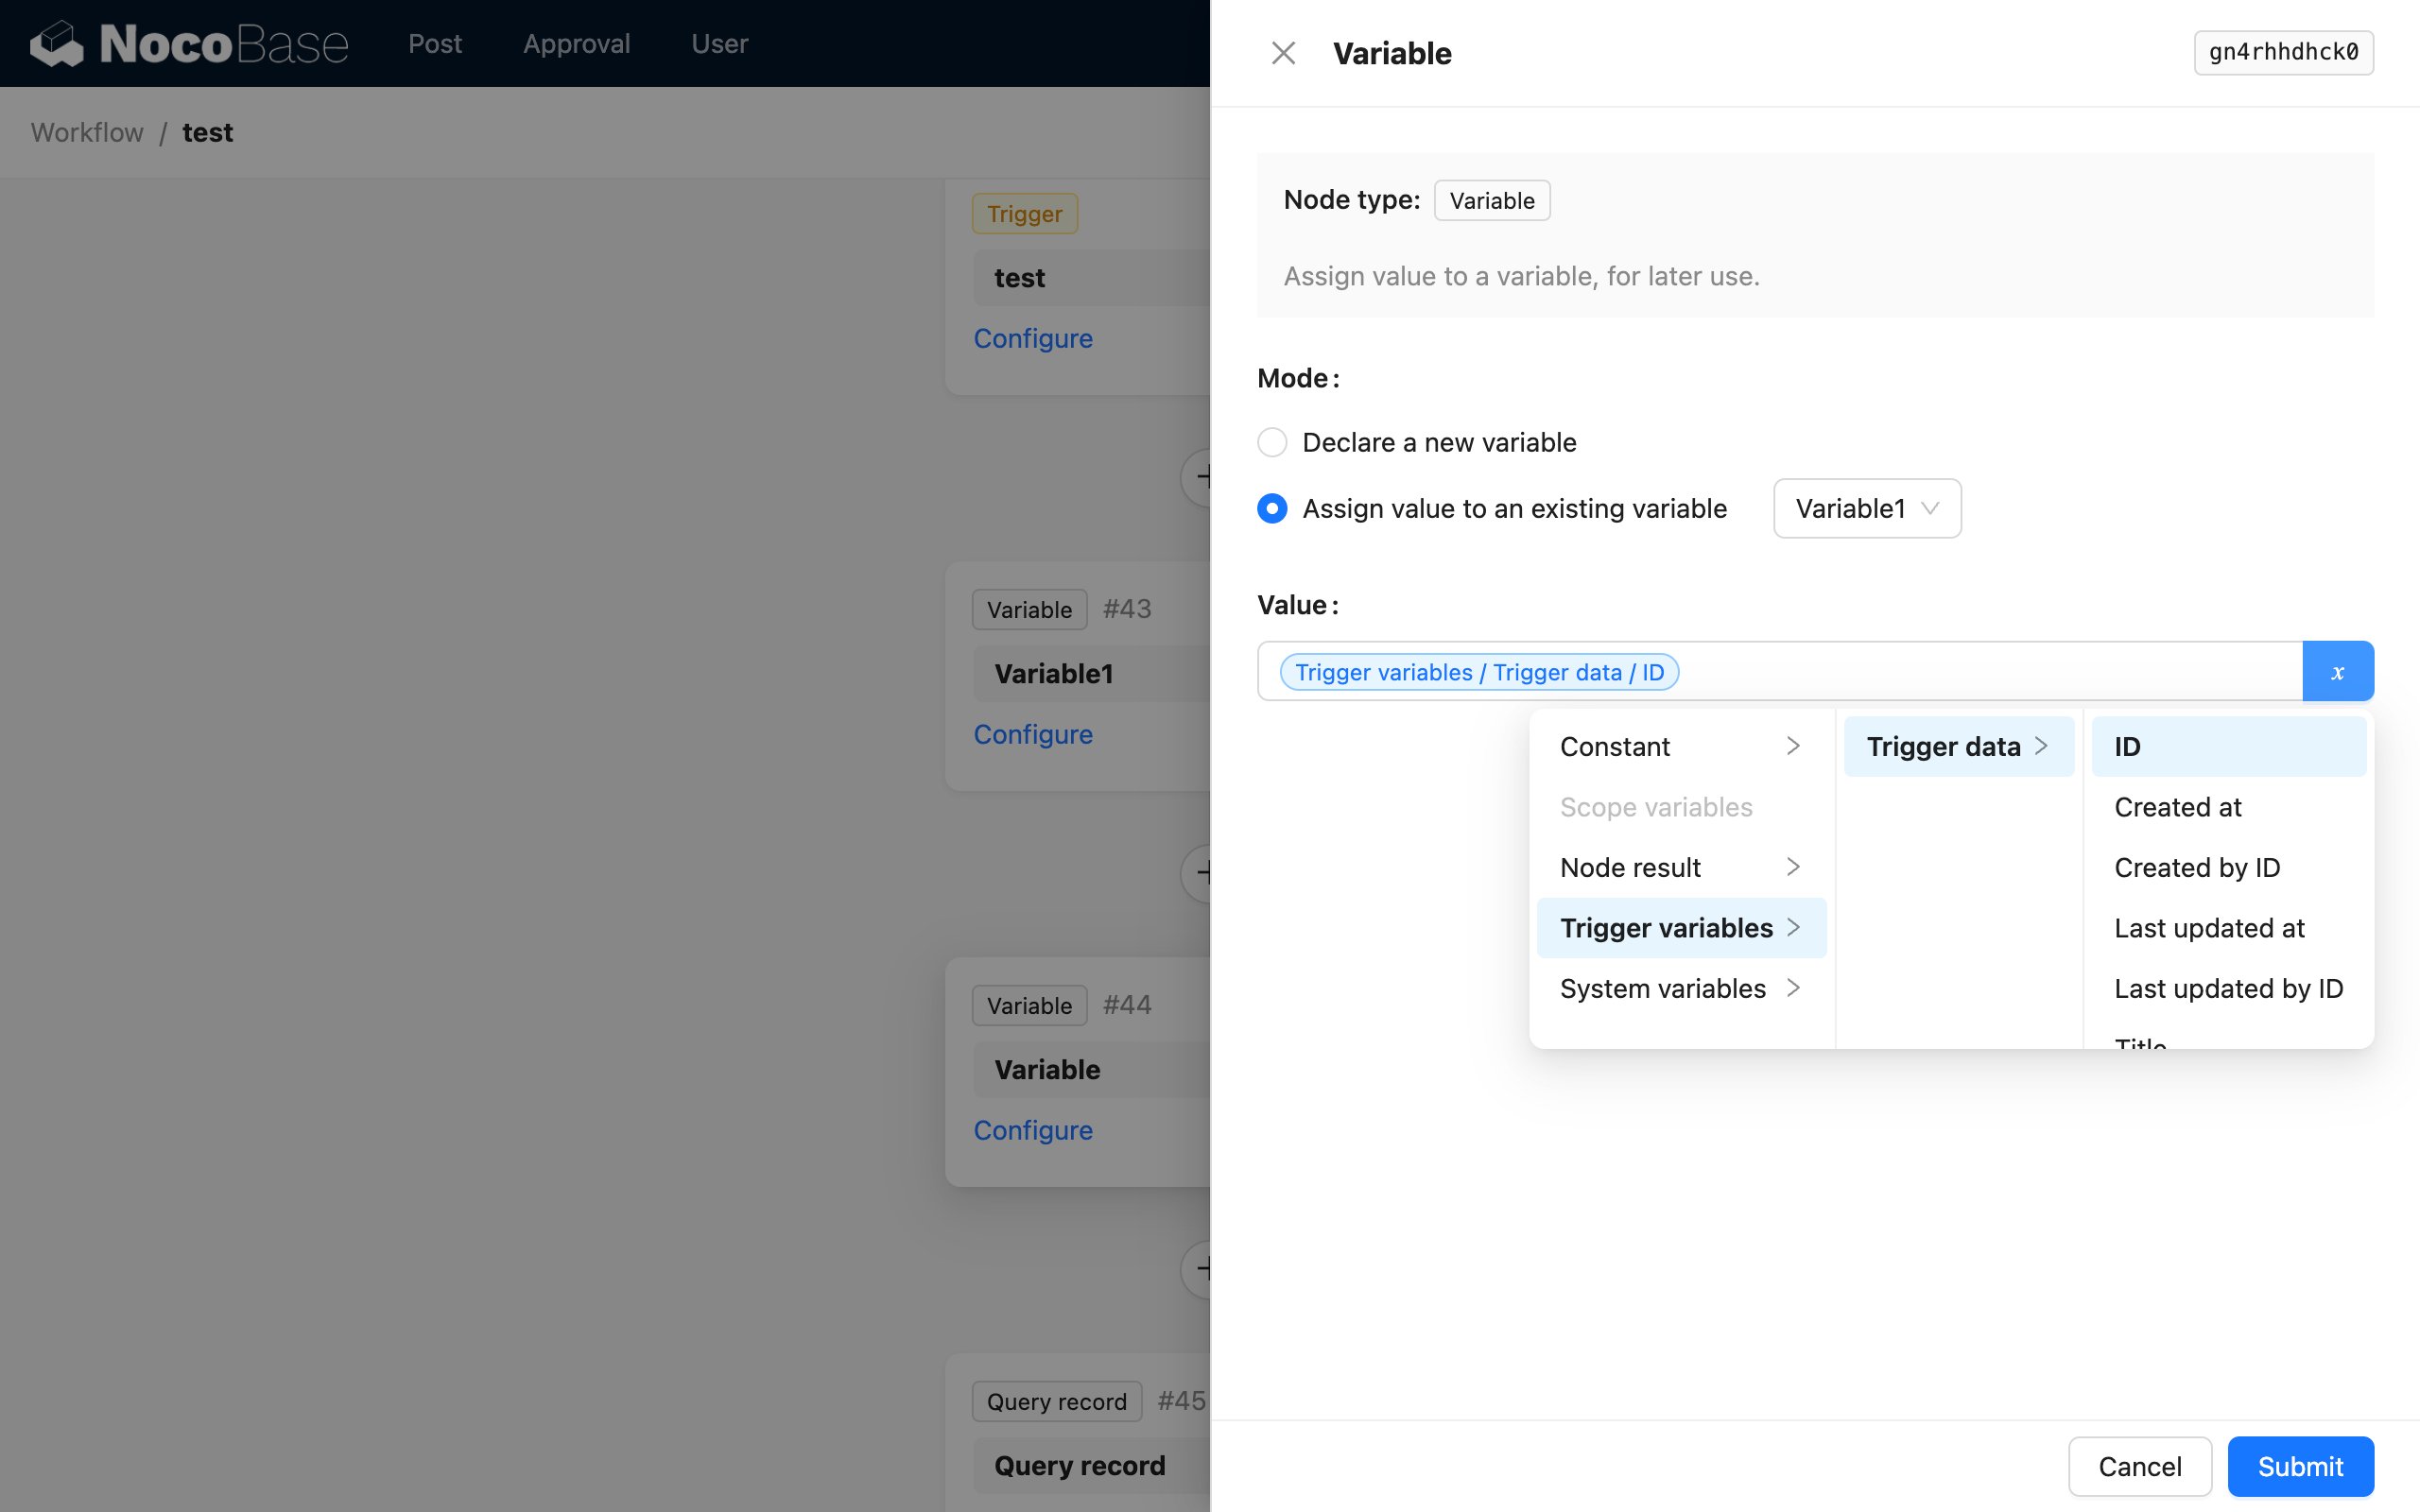The image size is (2420, 1512).
Task: Configure the test trigger node
Action: point(1033,338)
